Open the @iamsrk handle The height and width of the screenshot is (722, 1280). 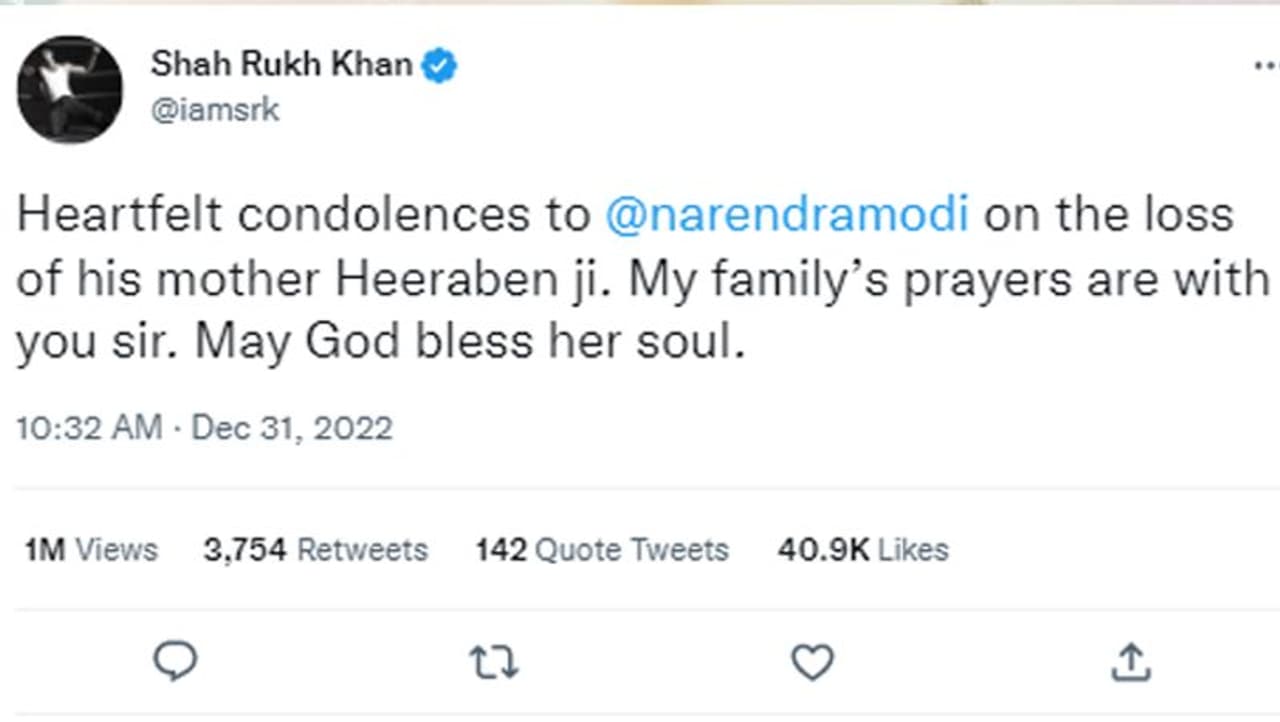[215, 109]
